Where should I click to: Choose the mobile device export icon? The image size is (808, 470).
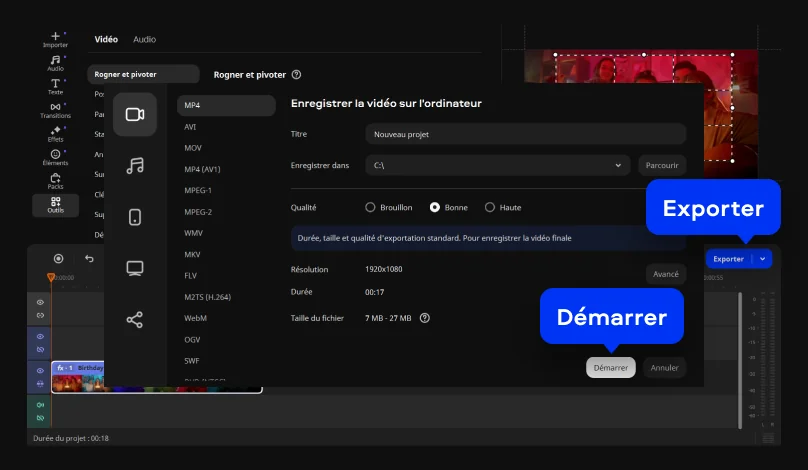(135, 217)
